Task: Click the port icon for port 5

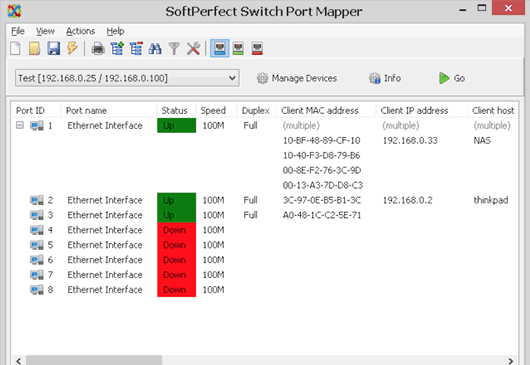Action: coord(37,245)
